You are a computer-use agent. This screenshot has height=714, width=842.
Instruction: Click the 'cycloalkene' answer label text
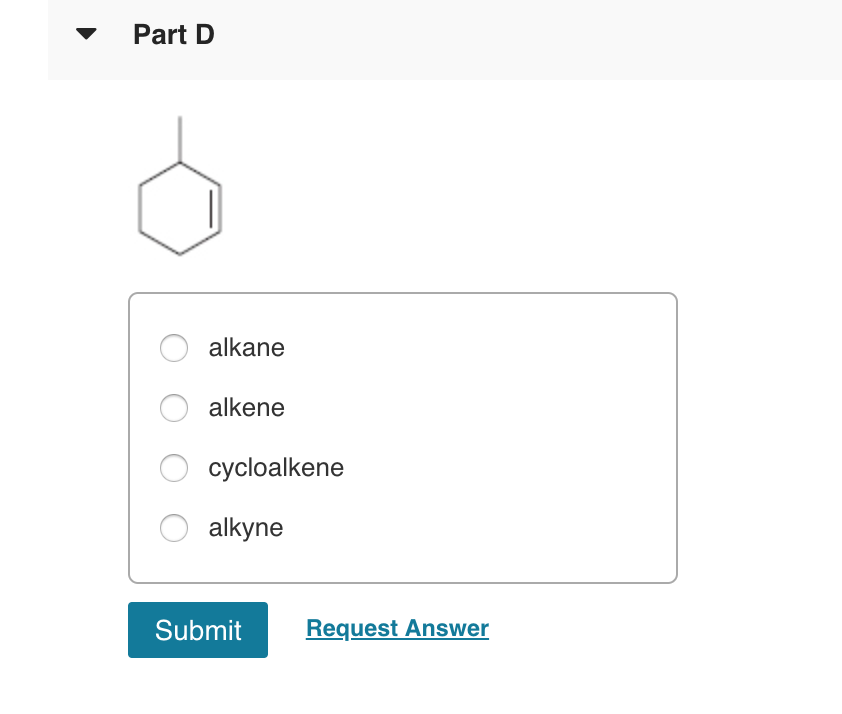276,468
